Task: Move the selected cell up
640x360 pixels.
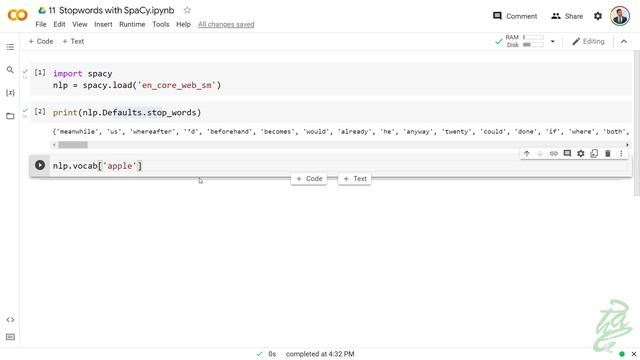Action: 527,153
